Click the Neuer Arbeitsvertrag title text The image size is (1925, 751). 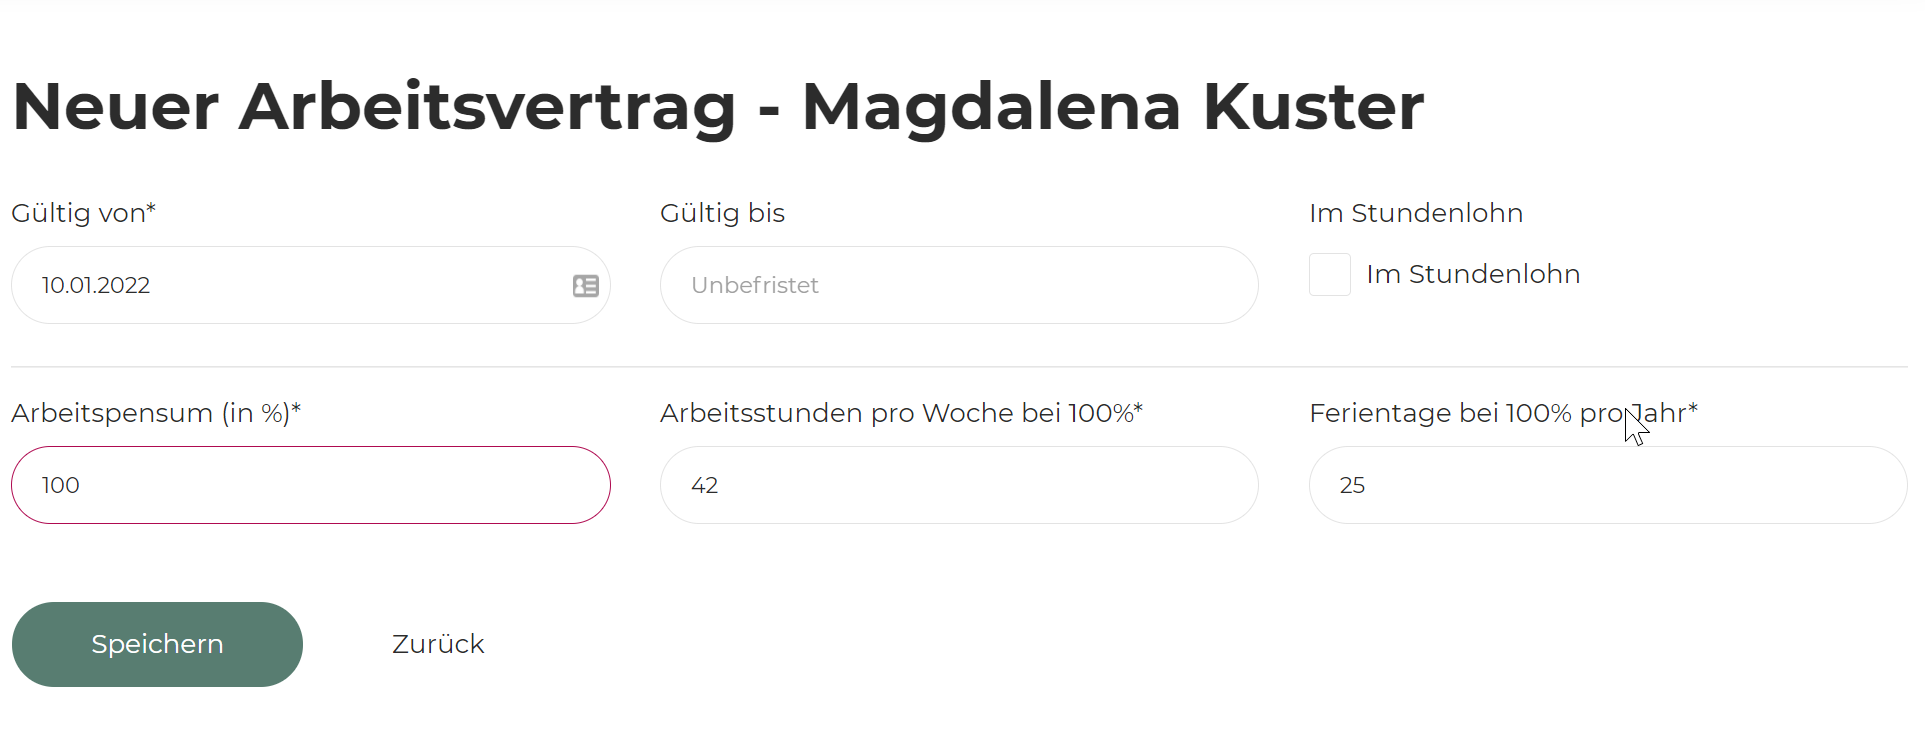pos(374,107)
